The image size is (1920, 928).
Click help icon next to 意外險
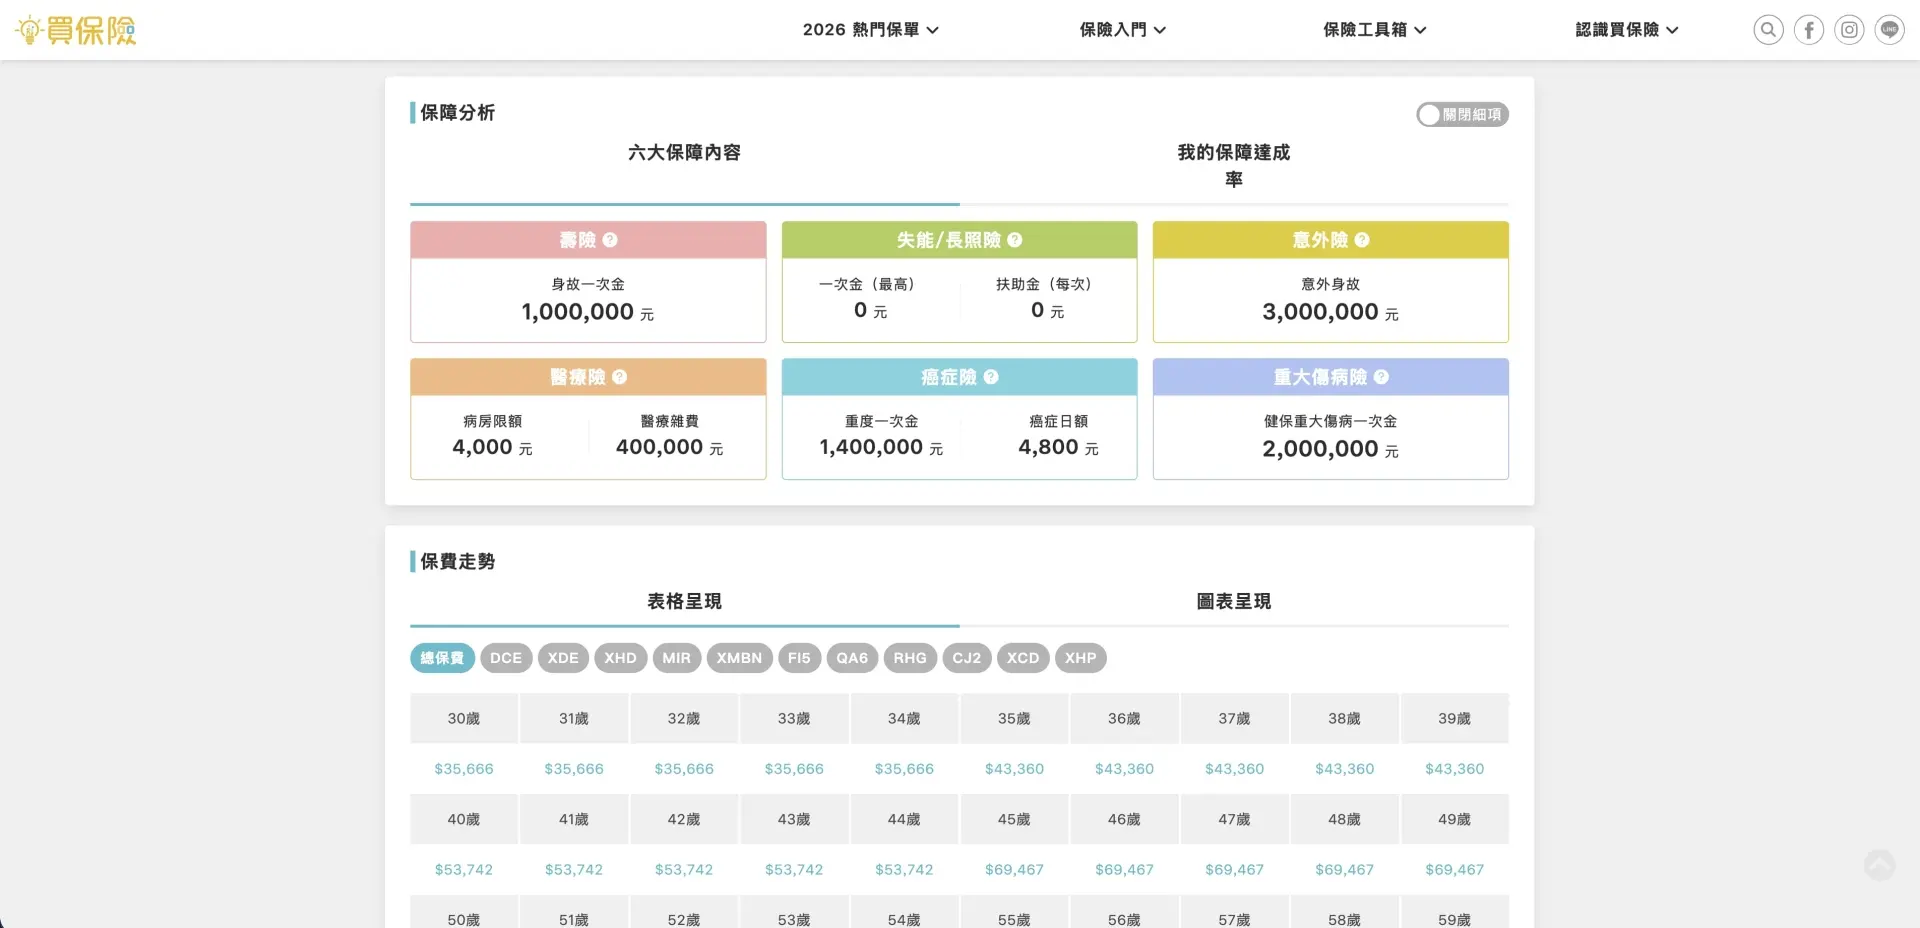[x=1362, y=240]
